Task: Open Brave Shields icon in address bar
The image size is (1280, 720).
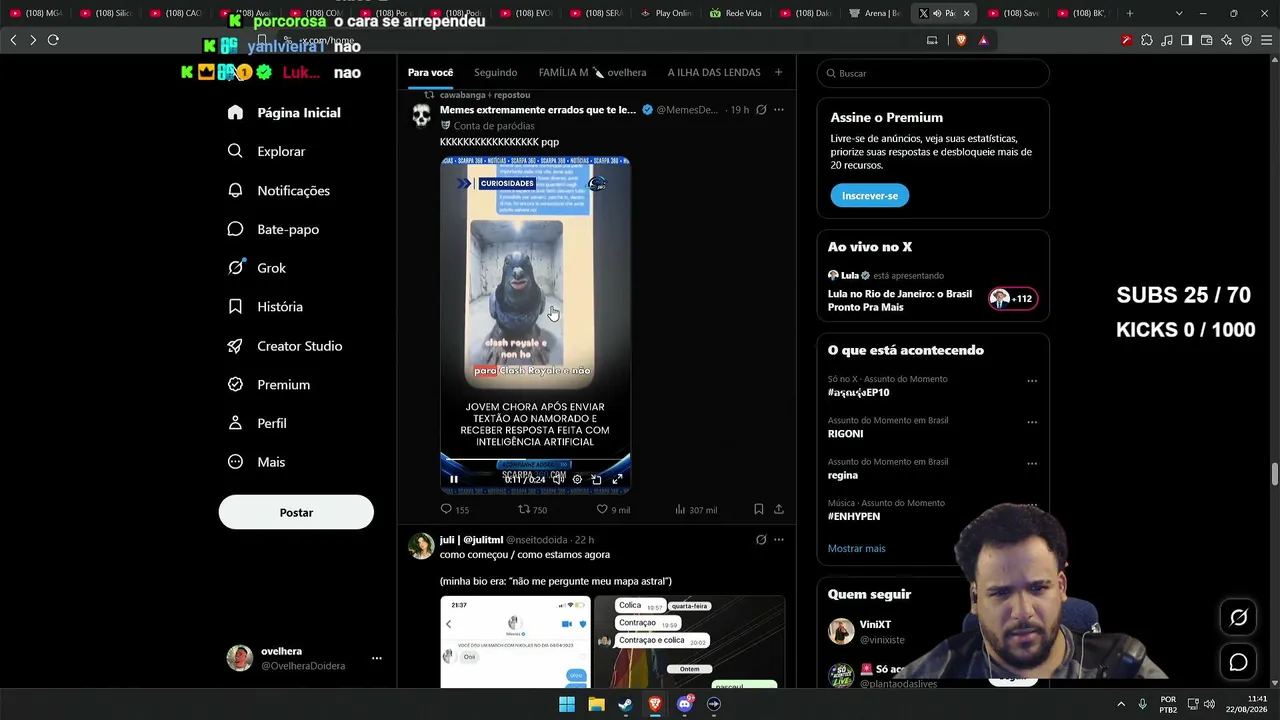Action: click(x=961, y=40)
